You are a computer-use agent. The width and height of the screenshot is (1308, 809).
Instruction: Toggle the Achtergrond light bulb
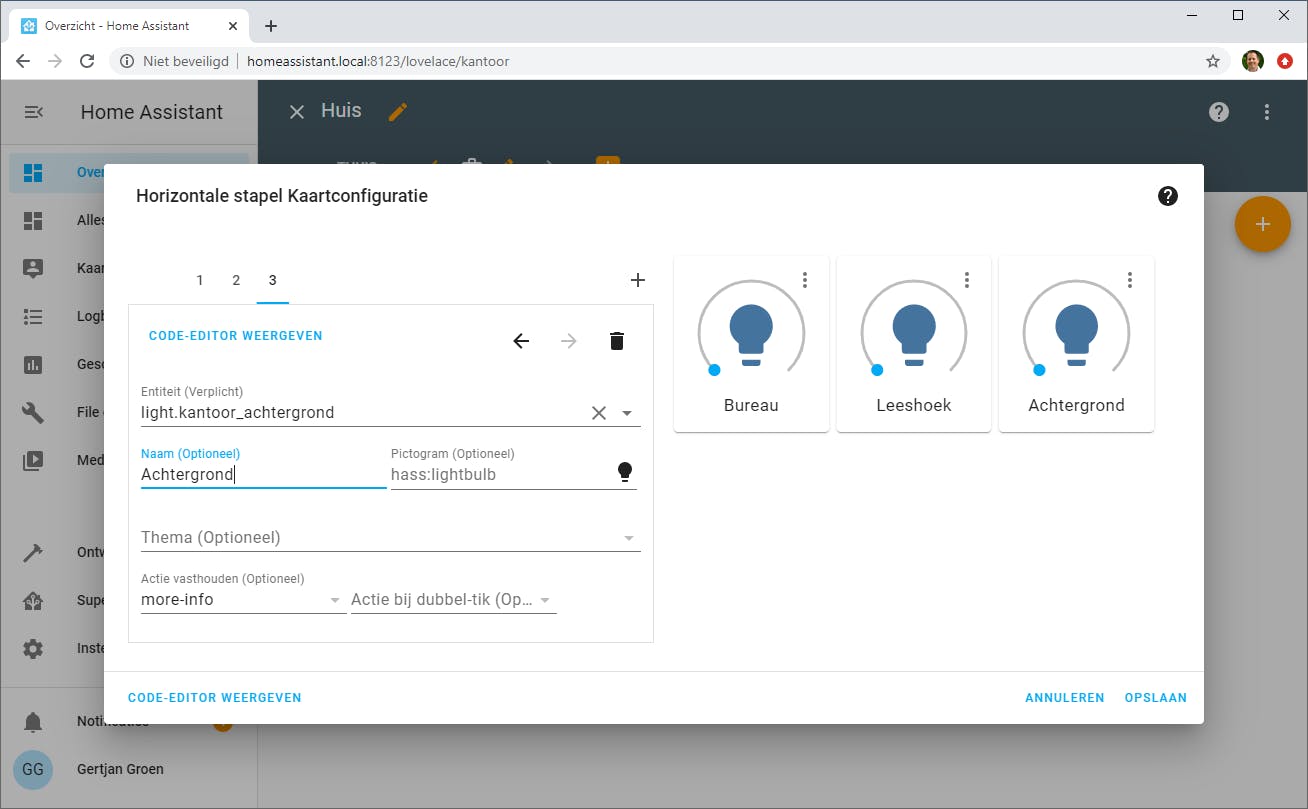1076,334
